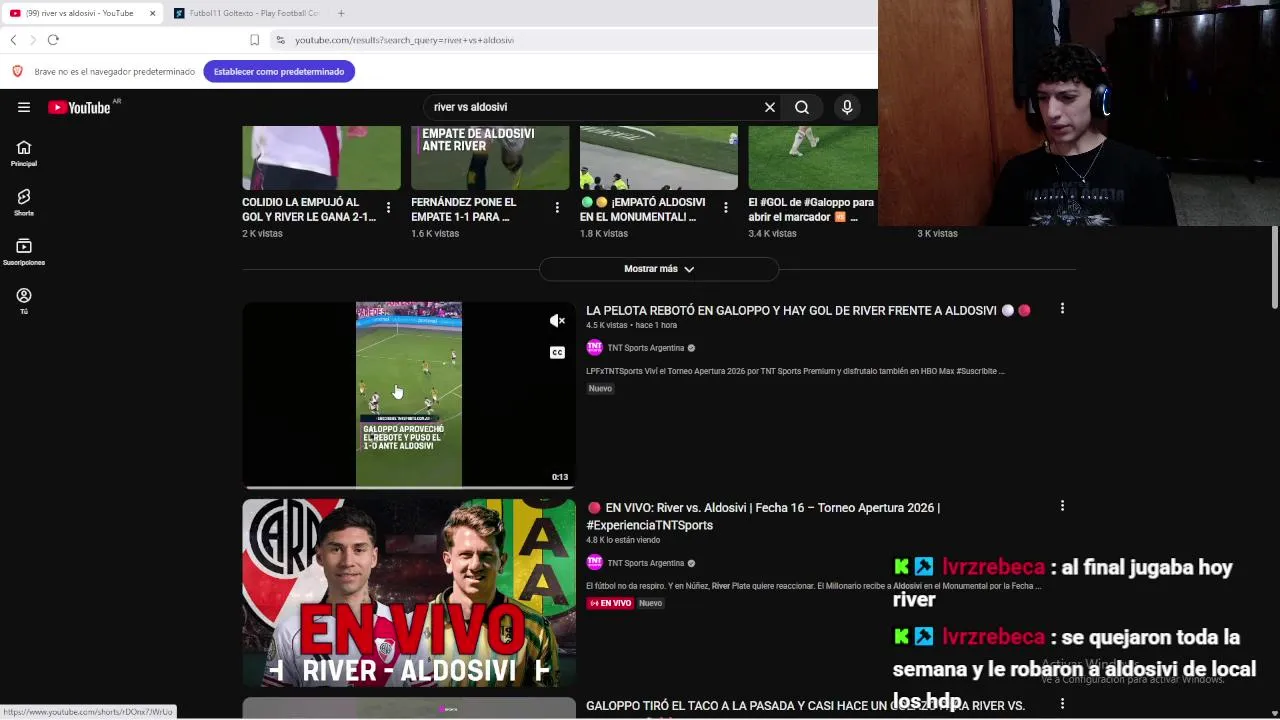Click TNT Sports avatar on Galoppo rebote video
Image resolution: width=1280 pixels, height=720 pixels.
(x=594, y=348)
